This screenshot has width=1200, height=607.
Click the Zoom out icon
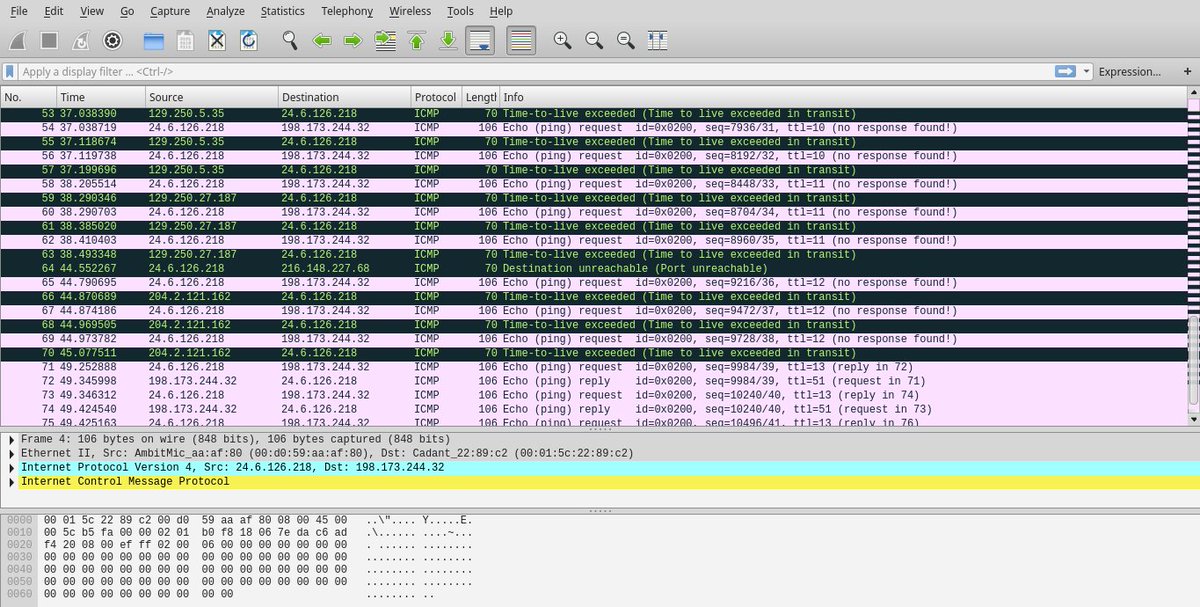click(594, 41)
